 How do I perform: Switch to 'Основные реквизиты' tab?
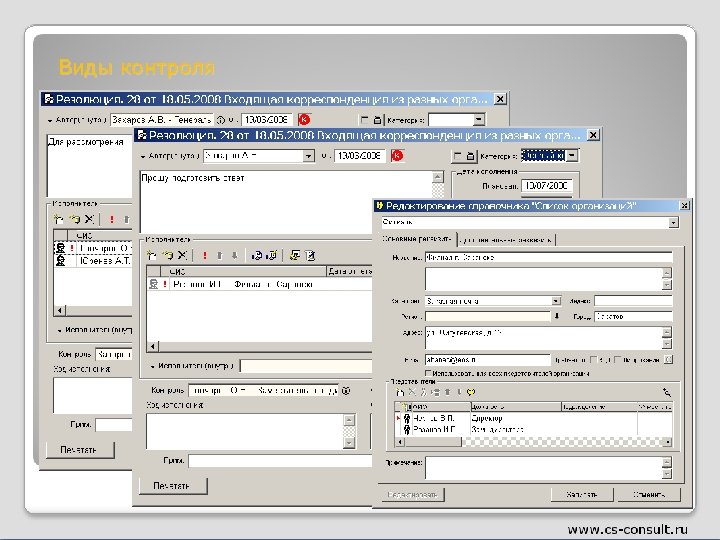(x=417, y=239)
